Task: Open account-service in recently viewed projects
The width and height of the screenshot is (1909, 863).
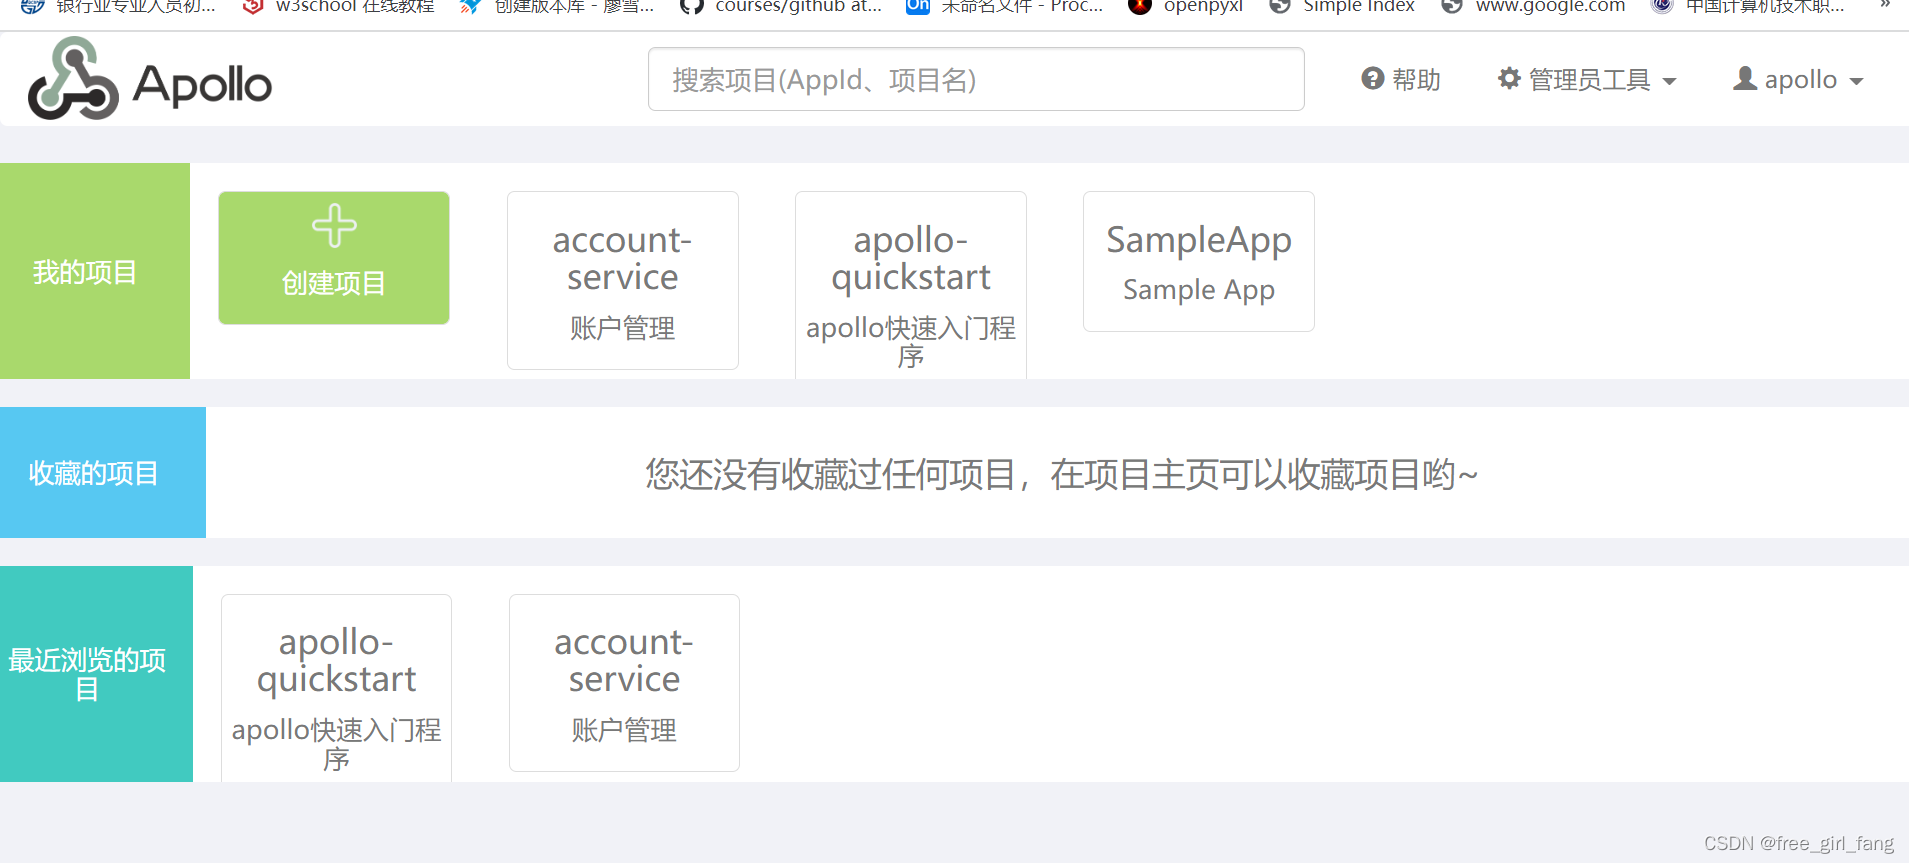Action: [624, 683]
